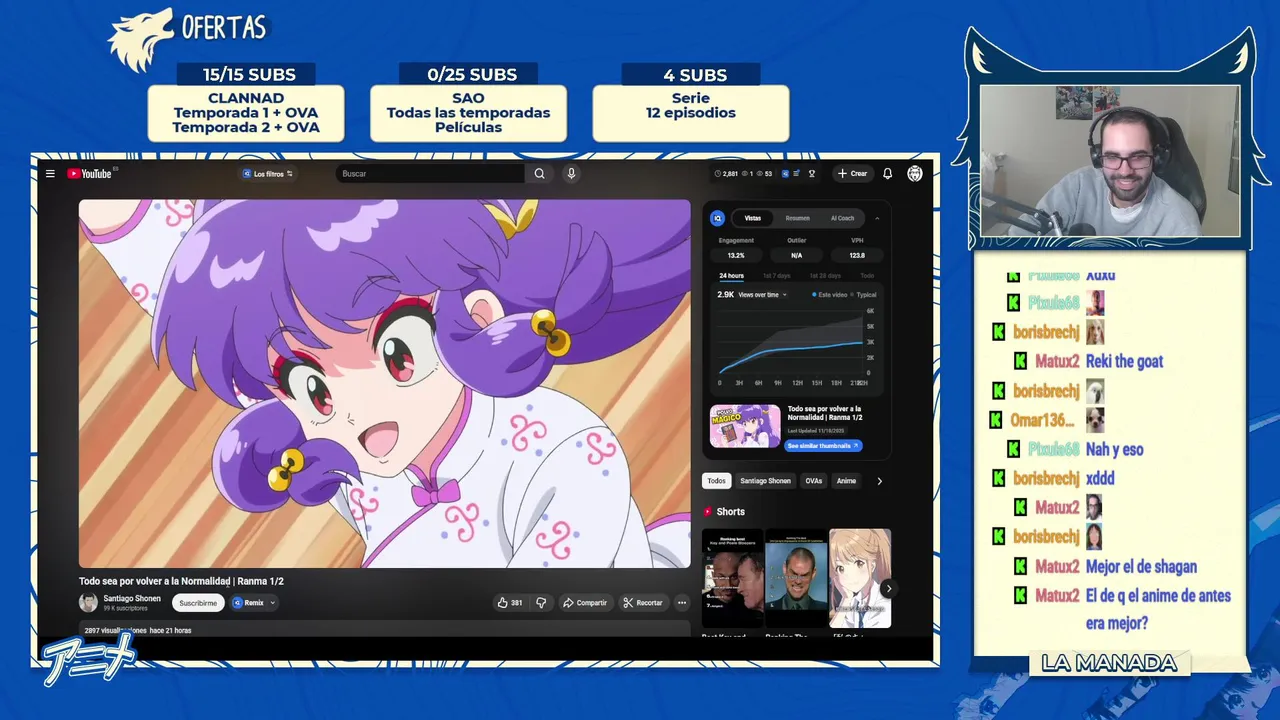Click the video title Todo sea por volver

coord(181,581)
